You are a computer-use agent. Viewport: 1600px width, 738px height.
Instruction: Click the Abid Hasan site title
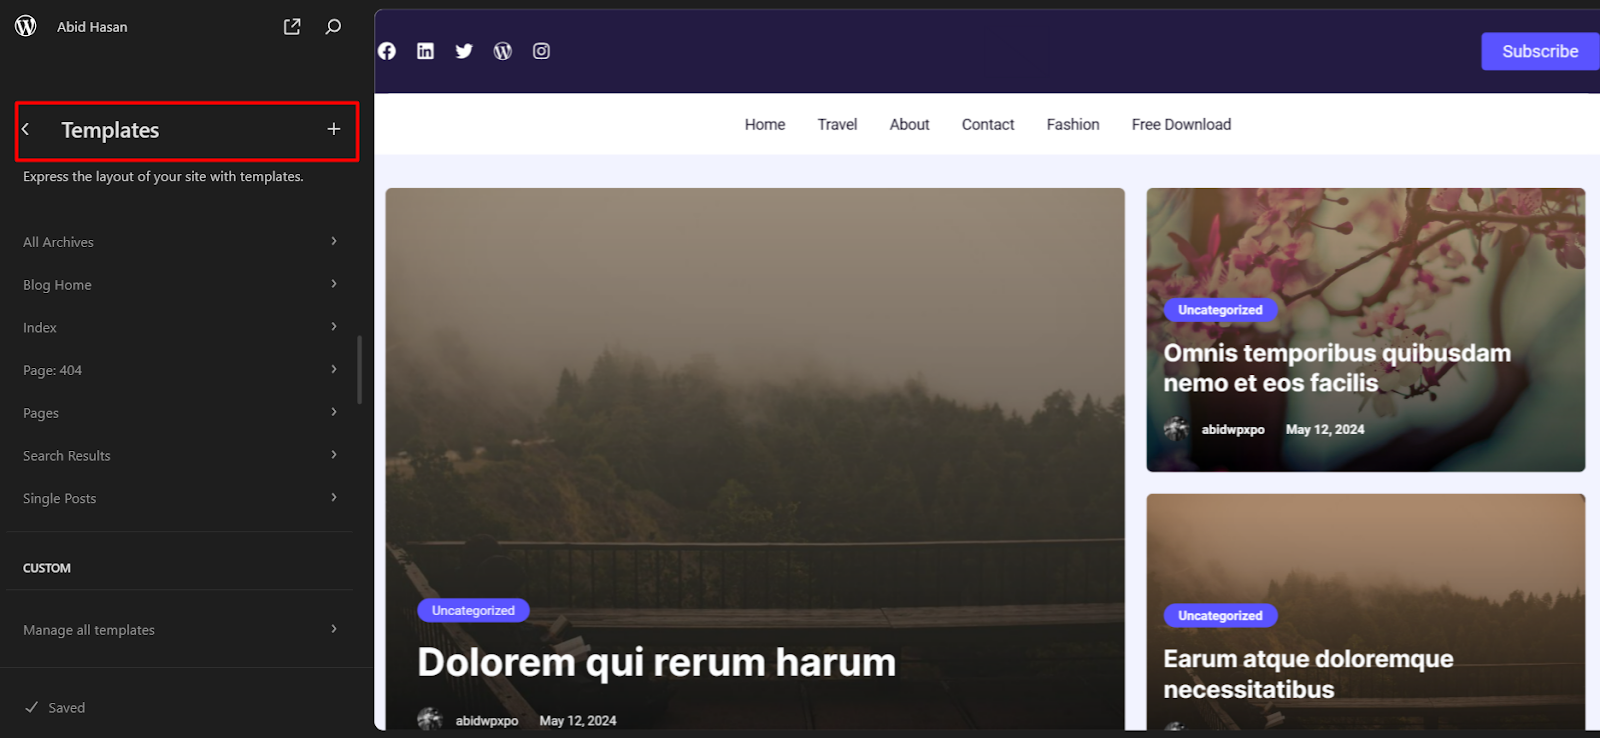pos(92,27)
